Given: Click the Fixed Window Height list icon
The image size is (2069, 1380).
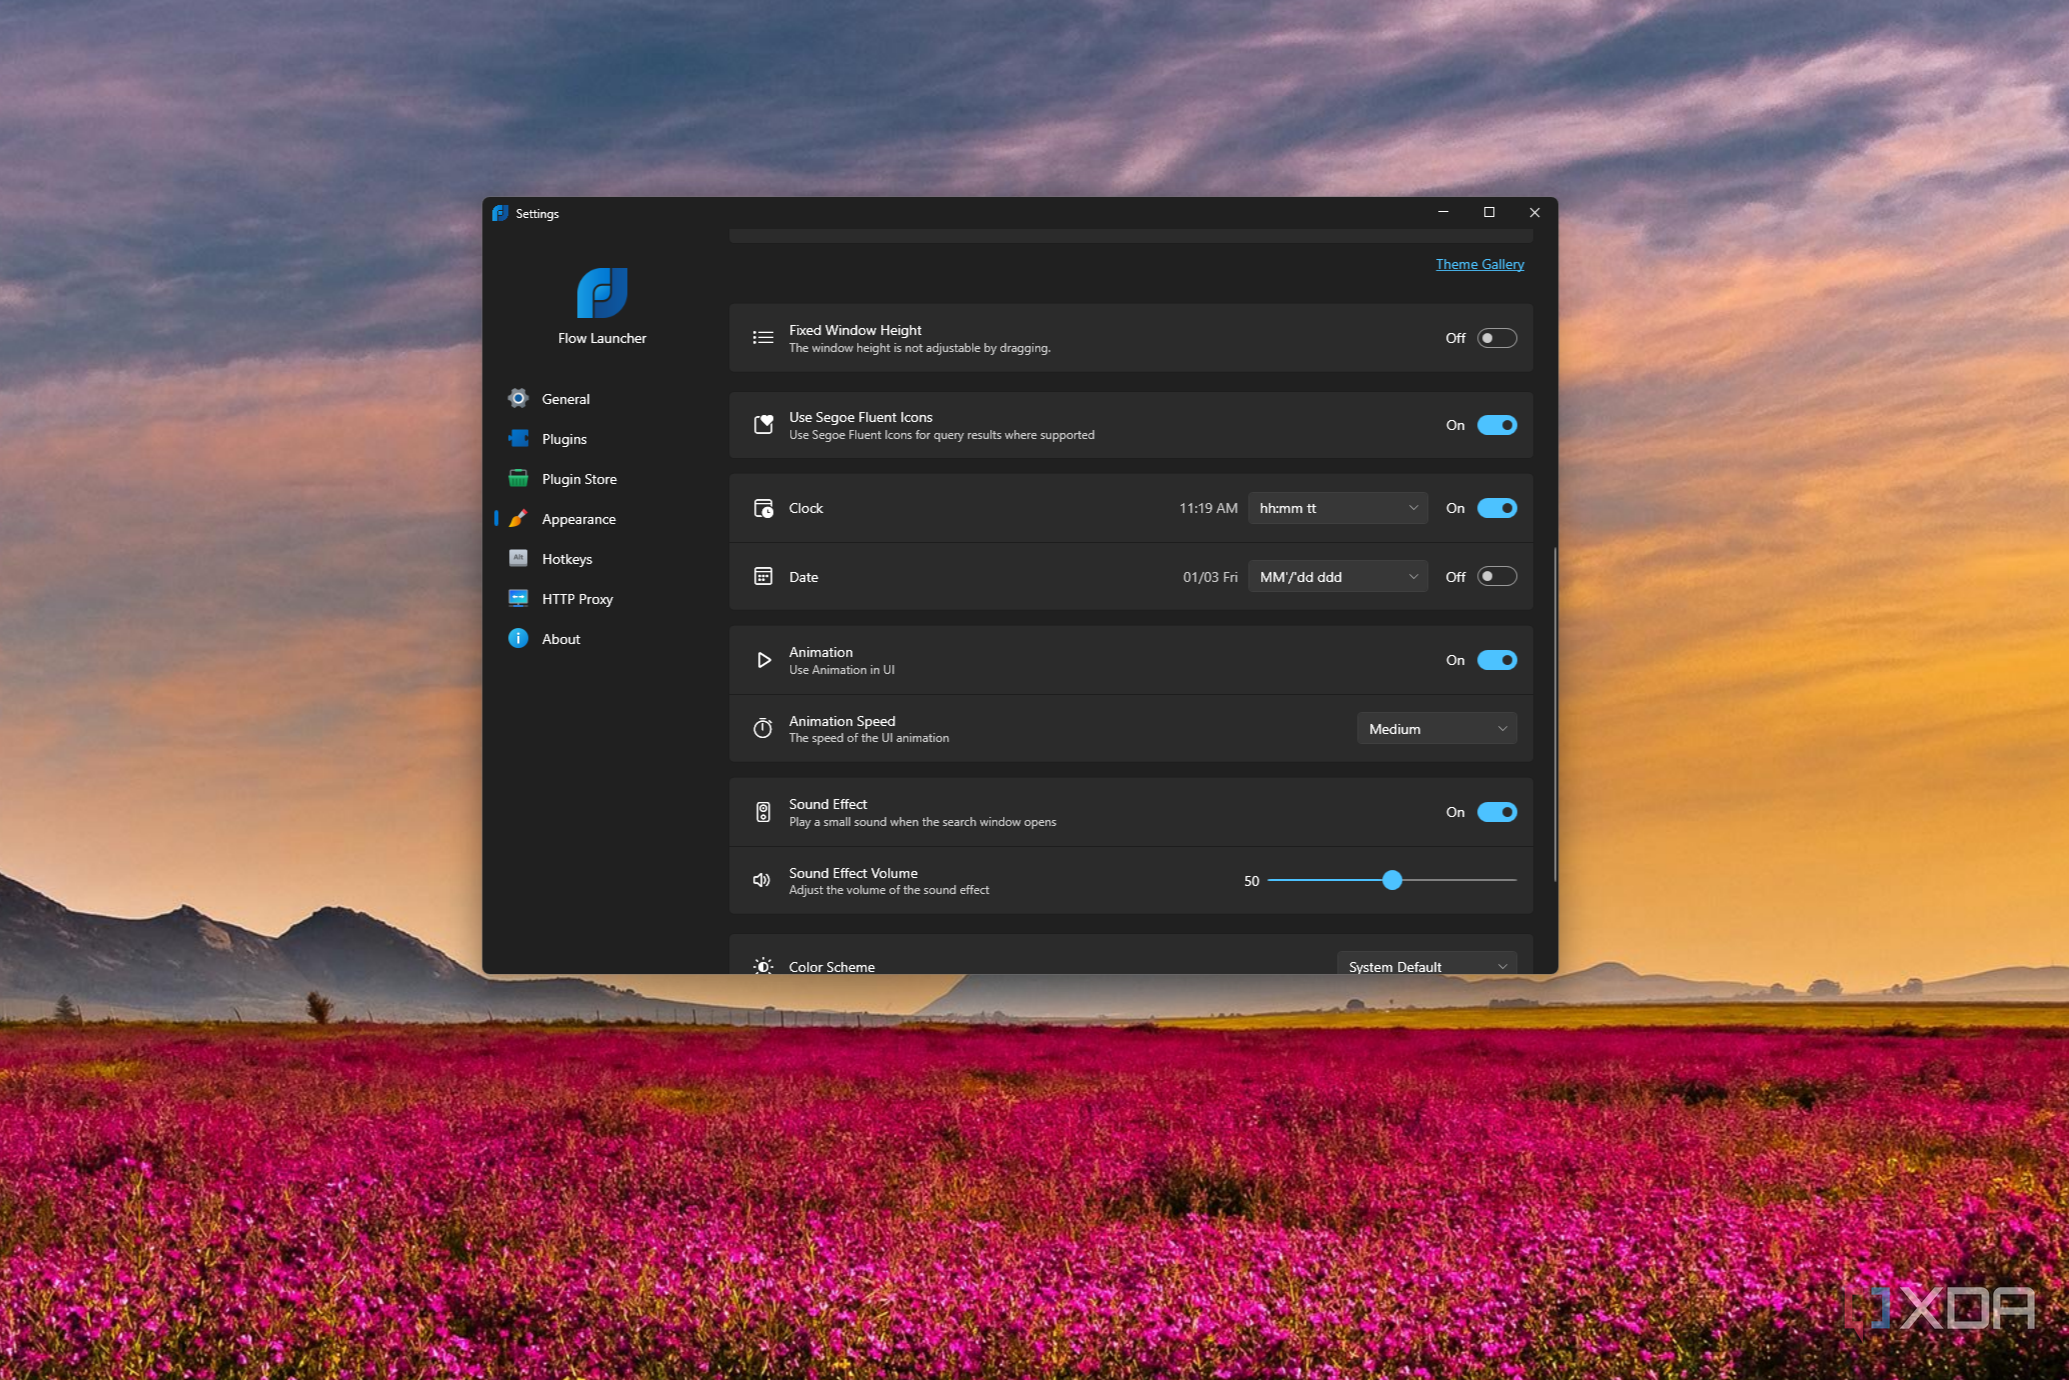Looking at the screenshot, I should click(763, 338).
